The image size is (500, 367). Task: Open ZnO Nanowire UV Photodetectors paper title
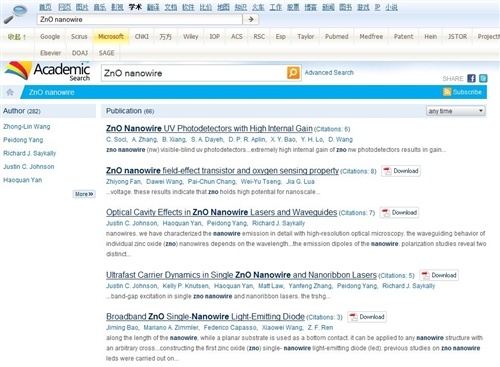point(209,128)
